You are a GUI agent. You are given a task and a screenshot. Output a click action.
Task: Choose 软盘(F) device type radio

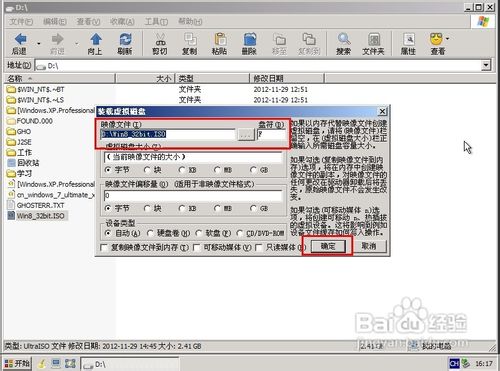coord(199,233)
